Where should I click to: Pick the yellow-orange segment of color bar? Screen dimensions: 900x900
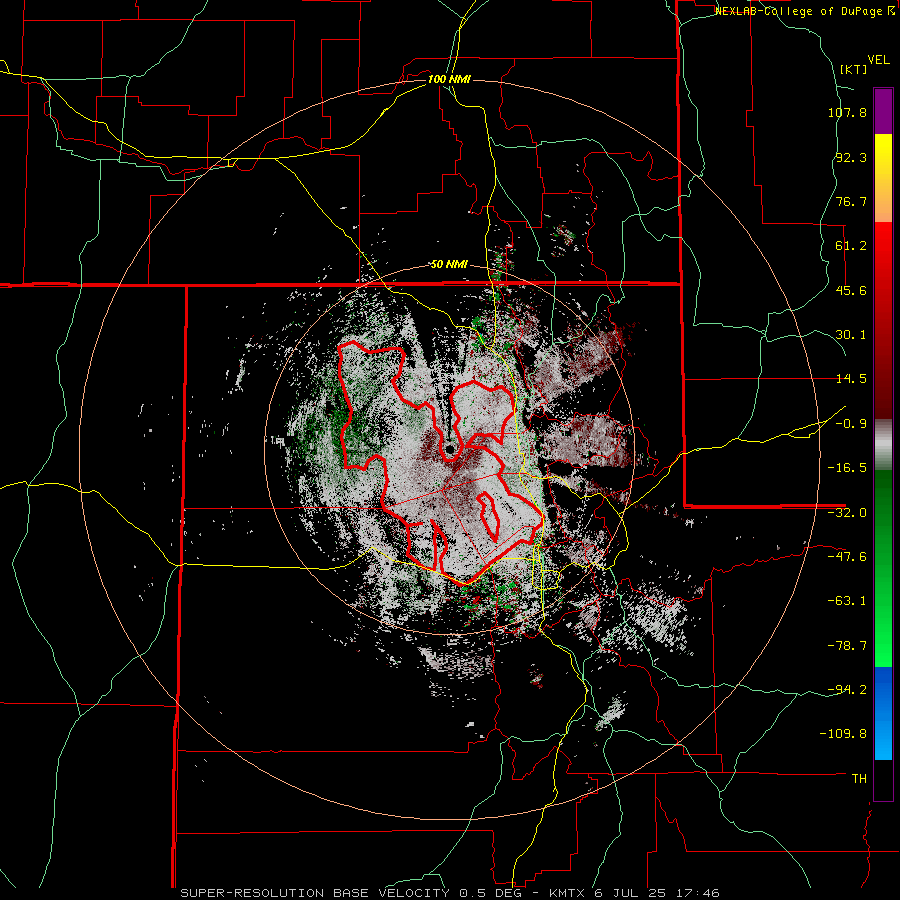pos(883,178)
